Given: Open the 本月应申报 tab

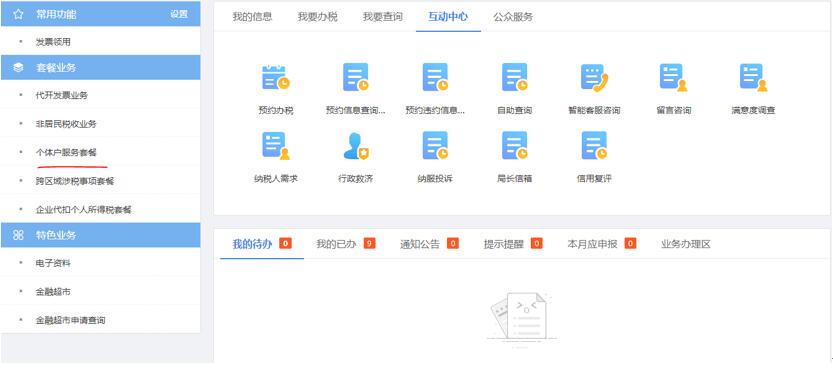Looking at the screenshot, I should click(x=592, y=244).
